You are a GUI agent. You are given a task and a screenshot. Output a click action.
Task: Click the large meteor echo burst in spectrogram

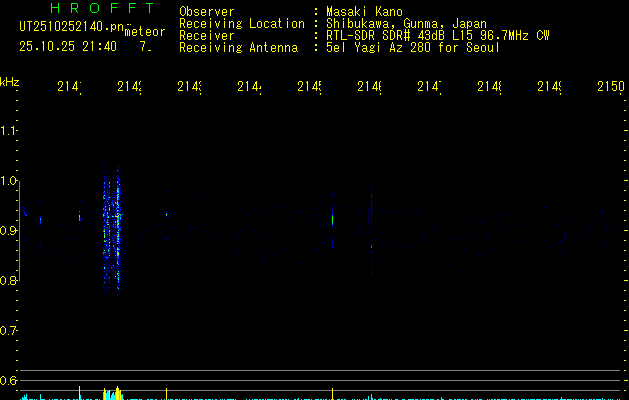click(x=112, y=231)
